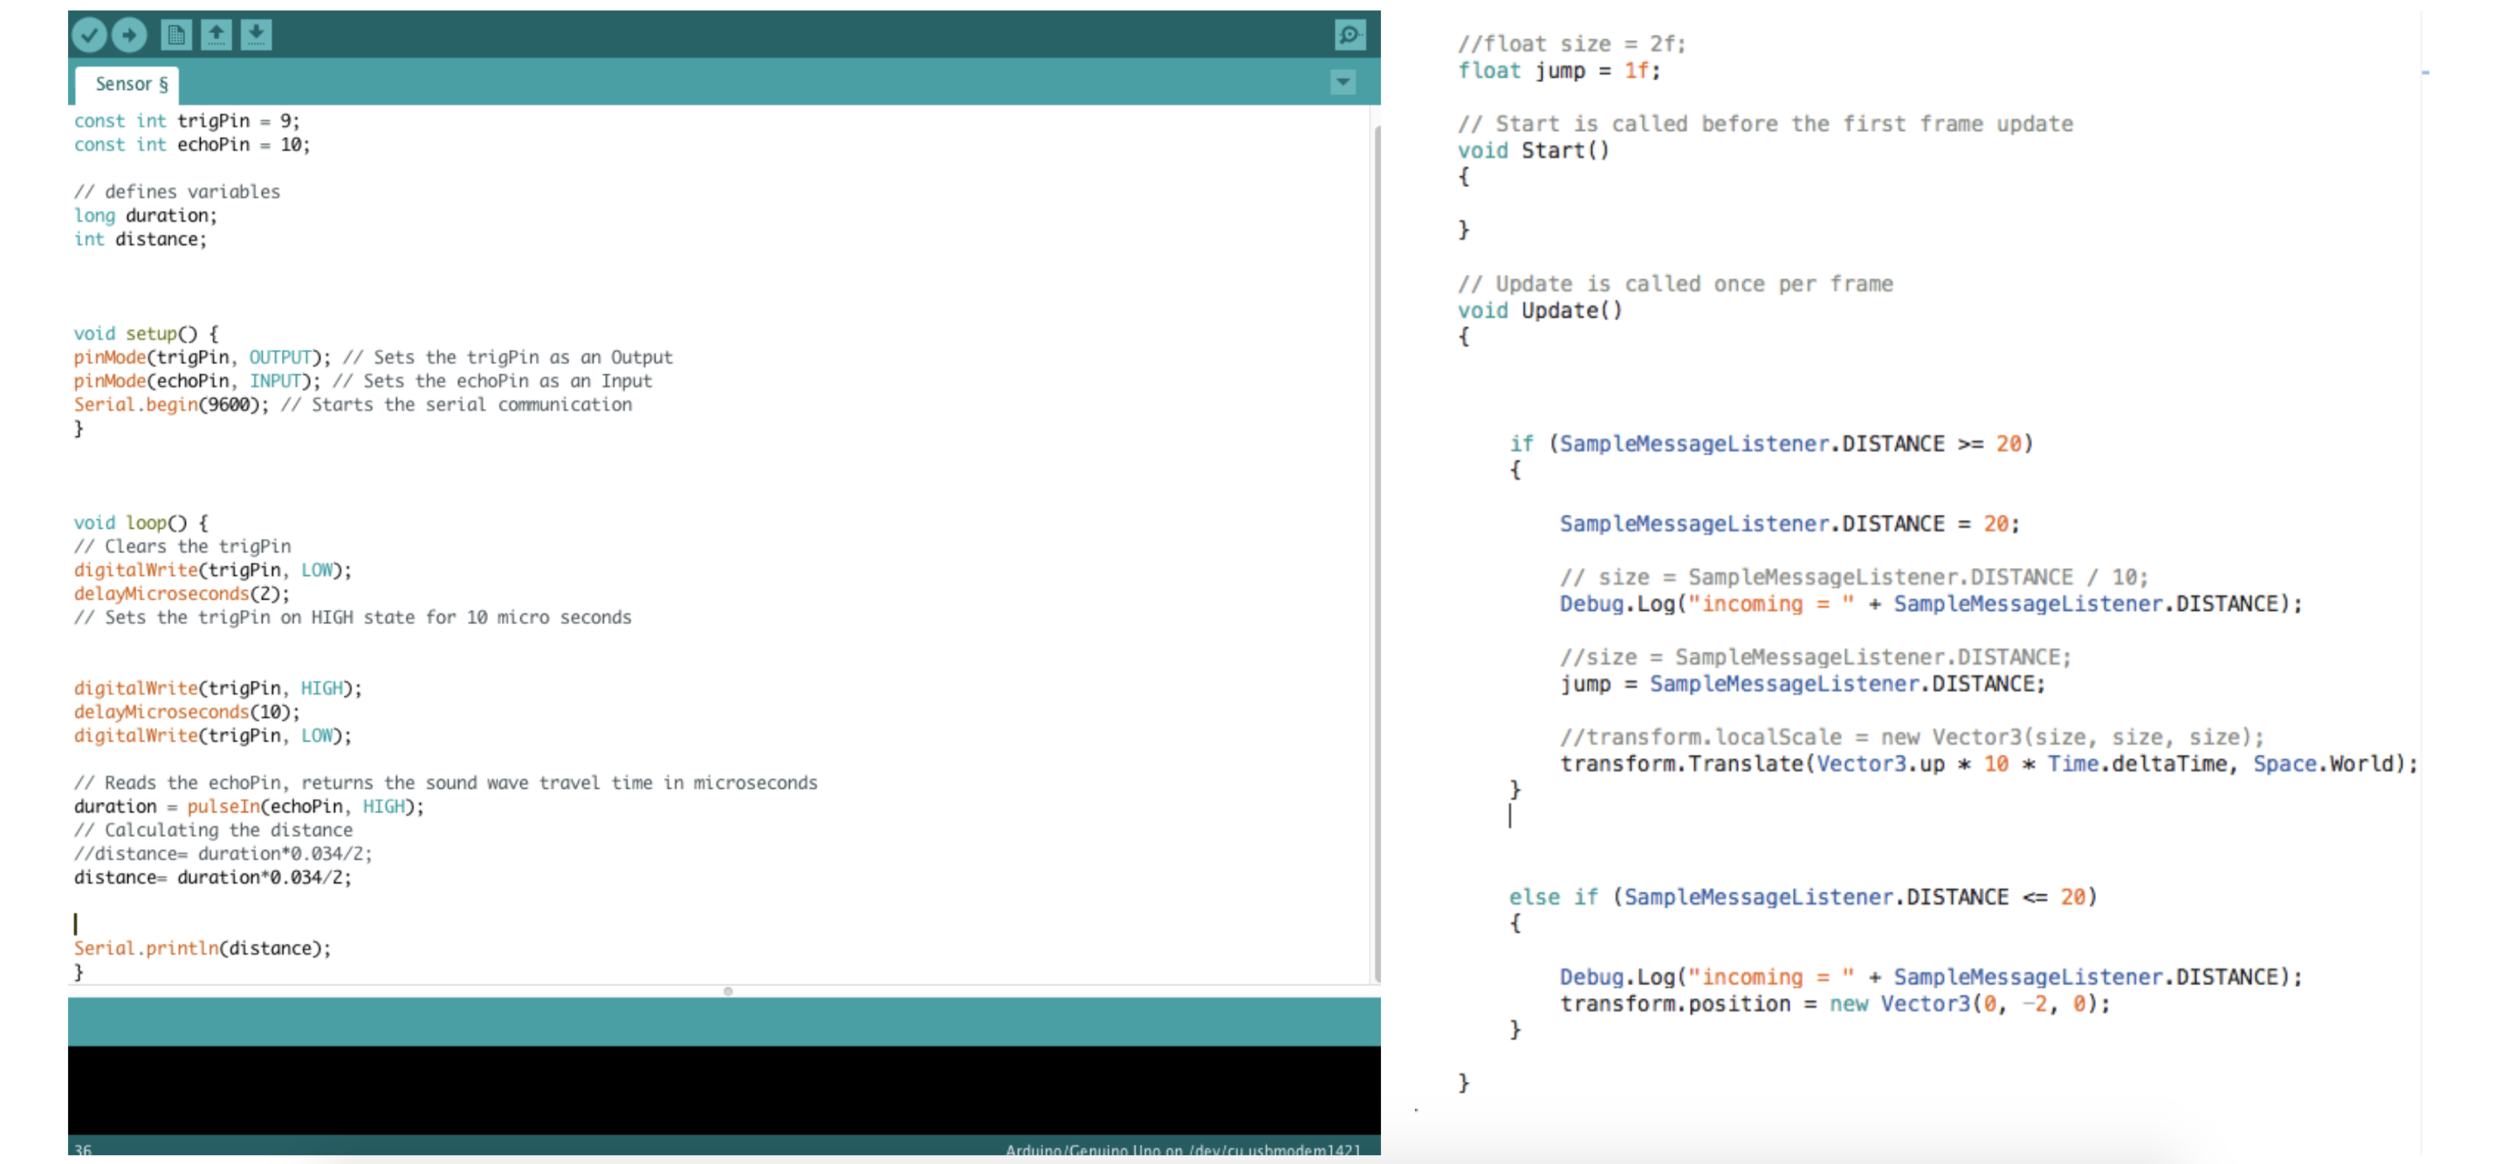
Task: Click the Serial.begin(9600) line
Action: click(353, 405)
